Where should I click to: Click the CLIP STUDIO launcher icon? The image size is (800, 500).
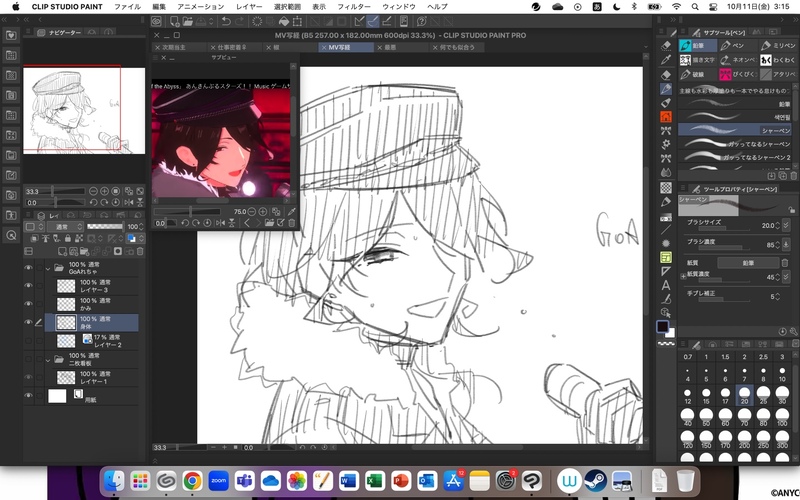coord(157,21)
